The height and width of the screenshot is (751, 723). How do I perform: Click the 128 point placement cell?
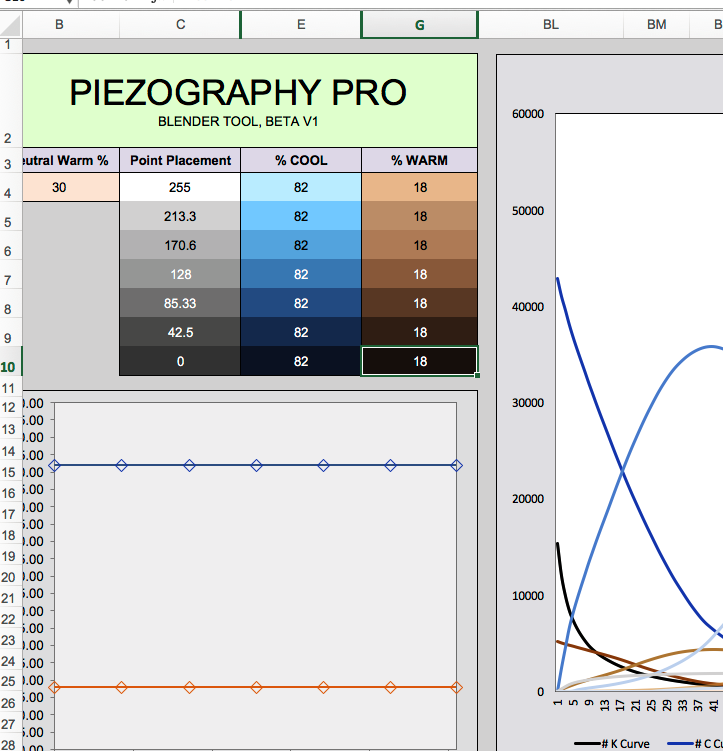point(180,274)
